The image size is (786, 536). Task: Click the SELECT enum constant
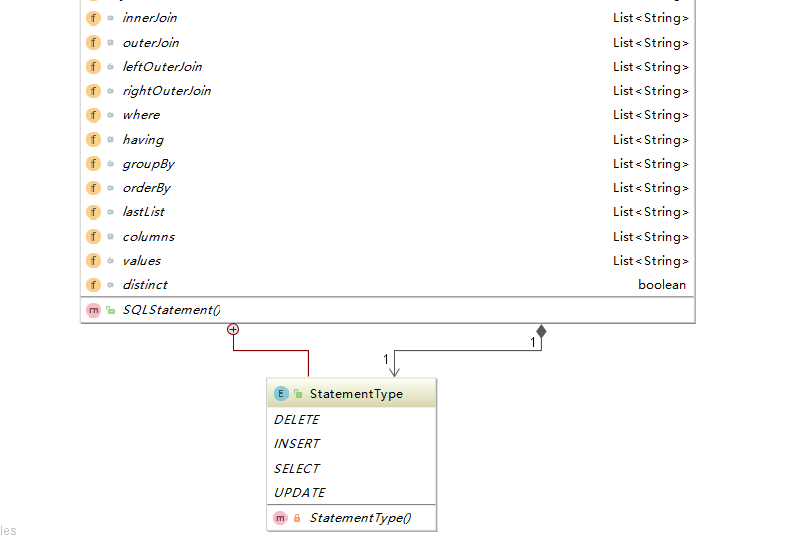(297, 468)
